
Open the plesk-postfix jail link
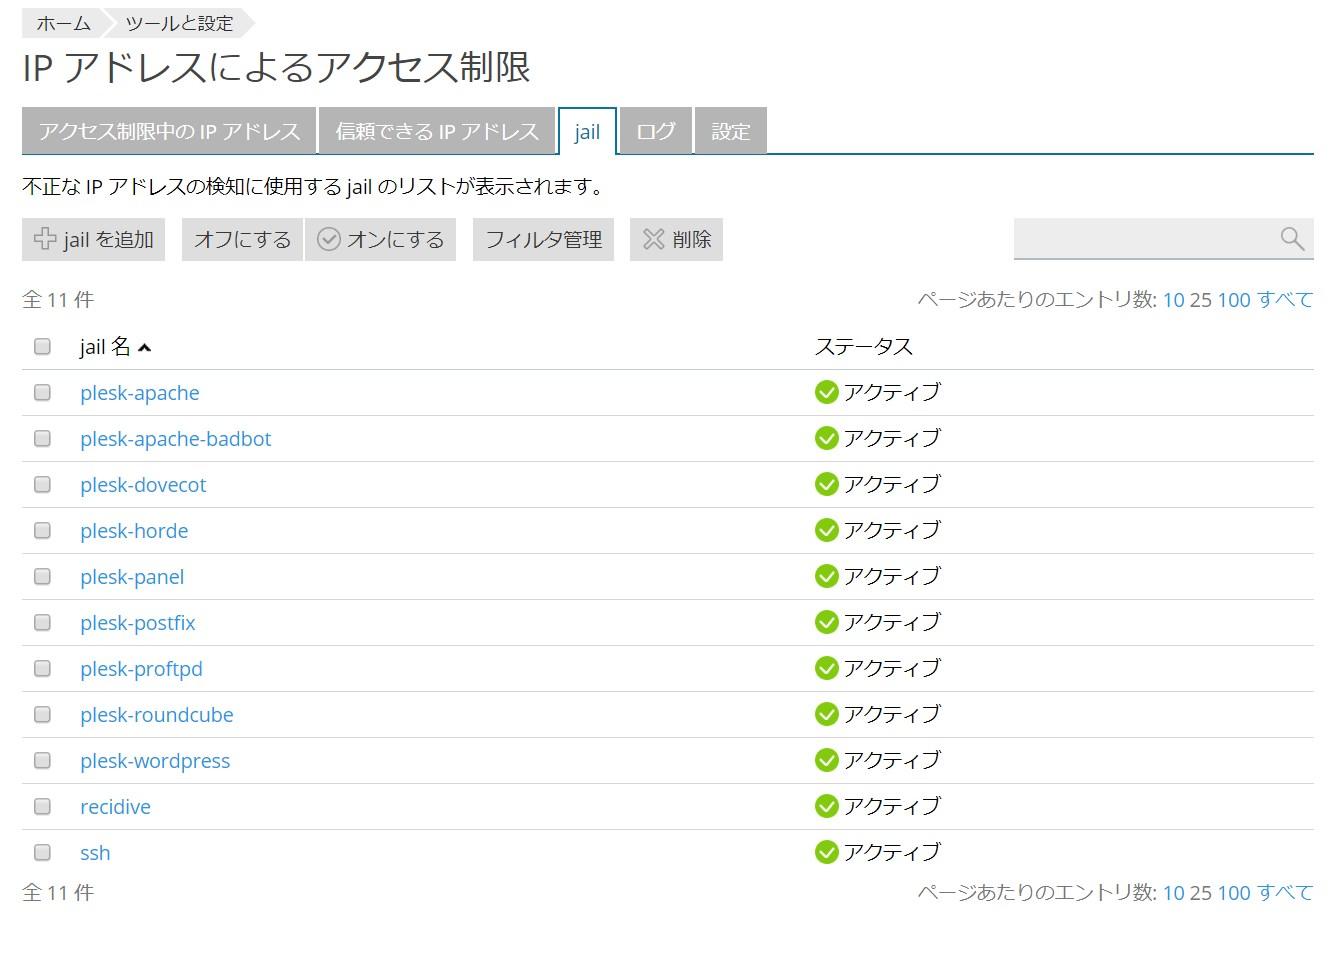tap(138, 623)
